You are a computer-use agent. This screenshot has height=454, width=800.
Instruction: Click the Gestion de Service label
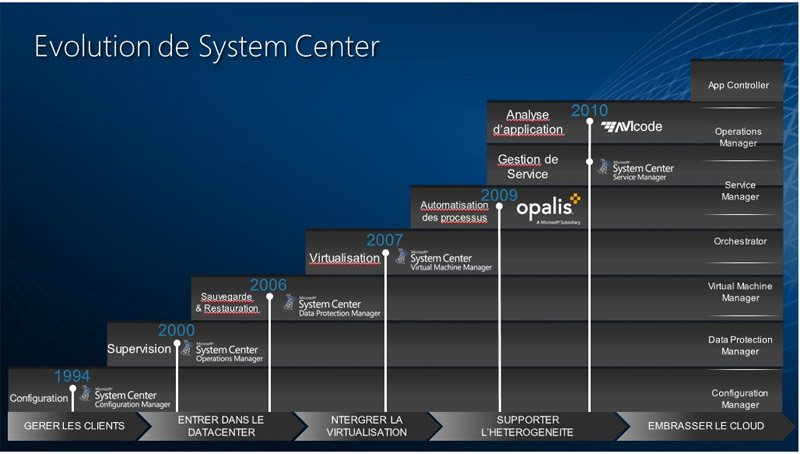pos(528,167)
